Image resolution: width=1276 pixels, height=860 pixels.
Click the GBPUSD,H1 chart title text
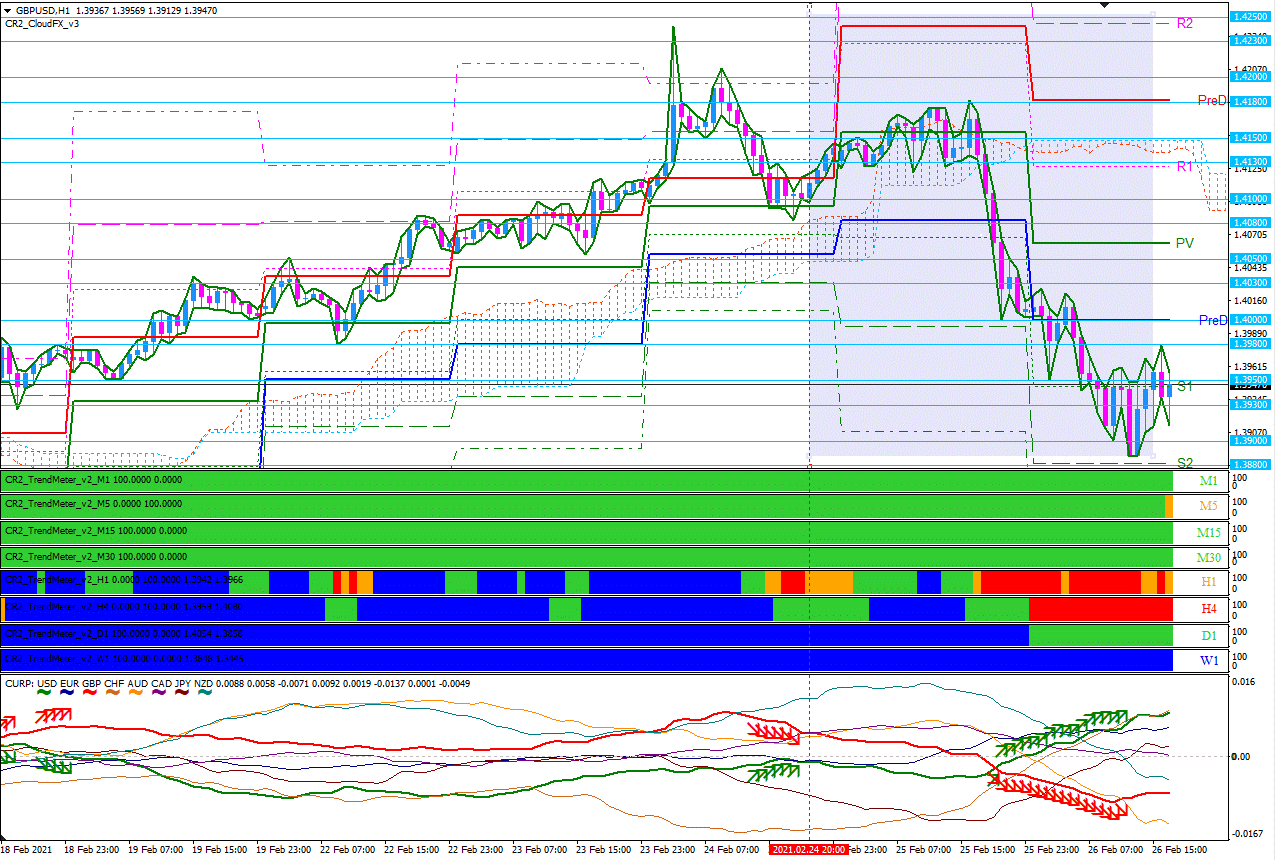pyautogui.click(x=44, y=10)
